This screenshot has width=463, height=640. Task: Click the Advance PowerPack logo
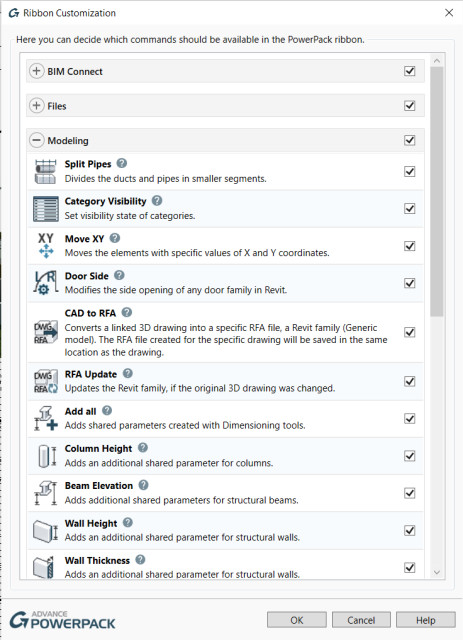click(62, 620)
